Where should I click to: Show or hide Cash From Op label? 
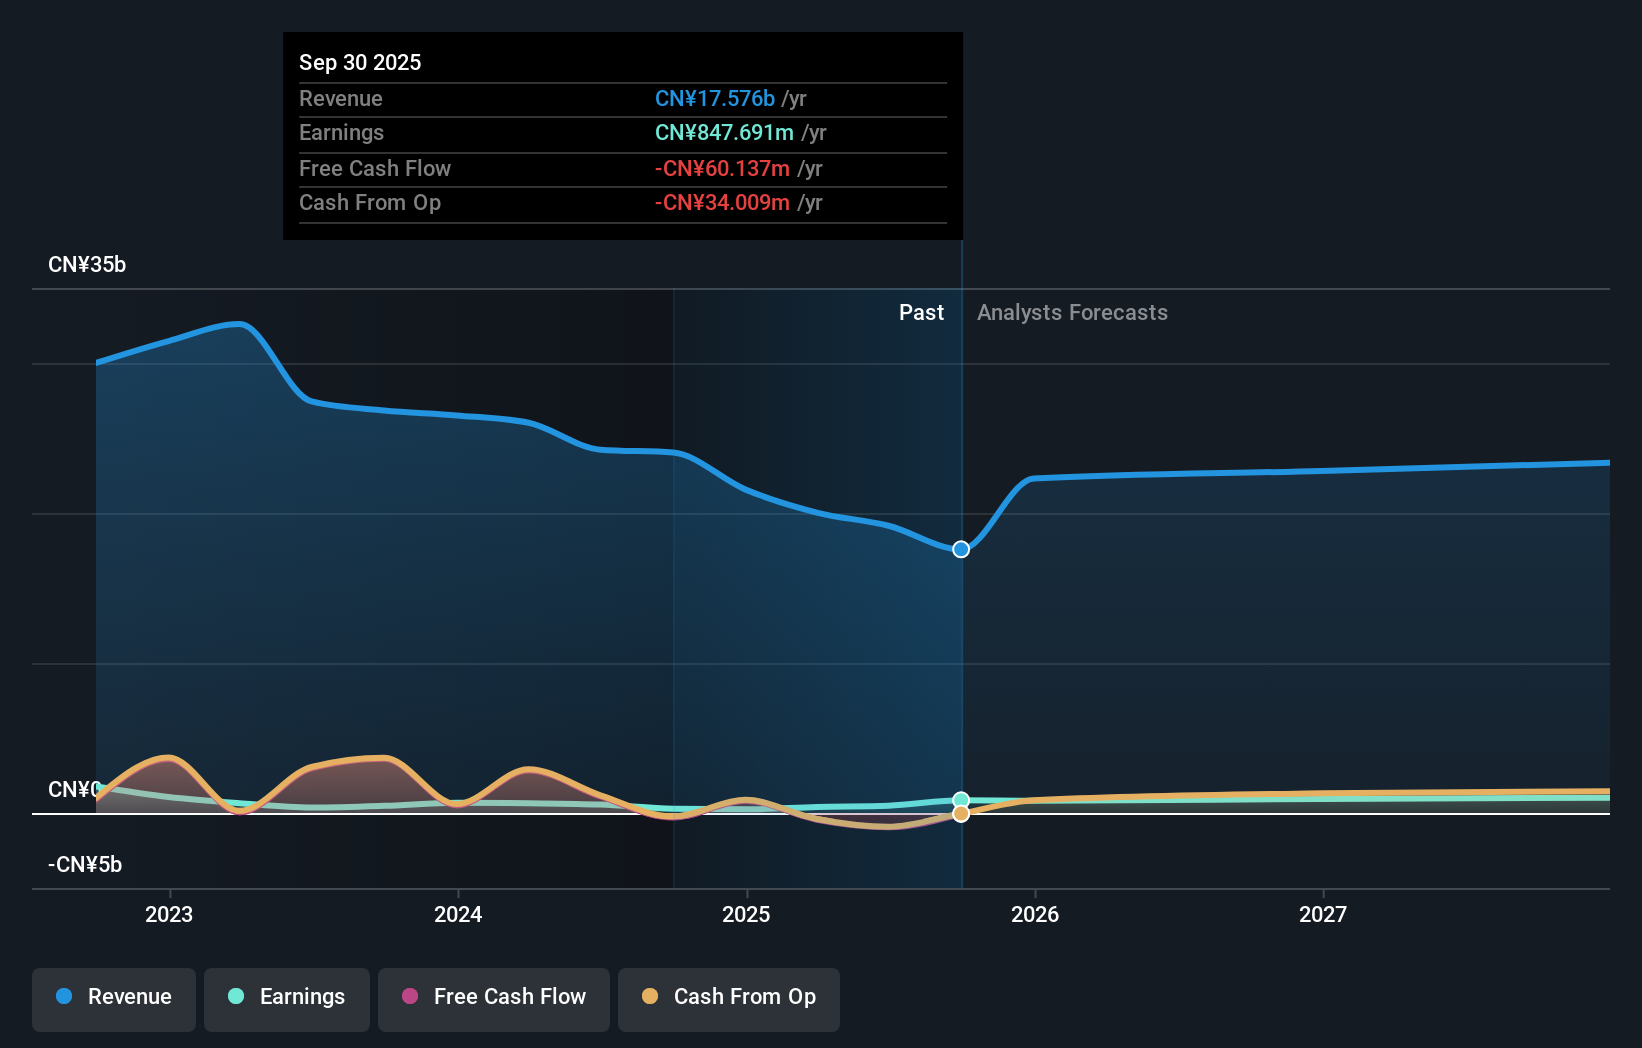pos(744,996)
